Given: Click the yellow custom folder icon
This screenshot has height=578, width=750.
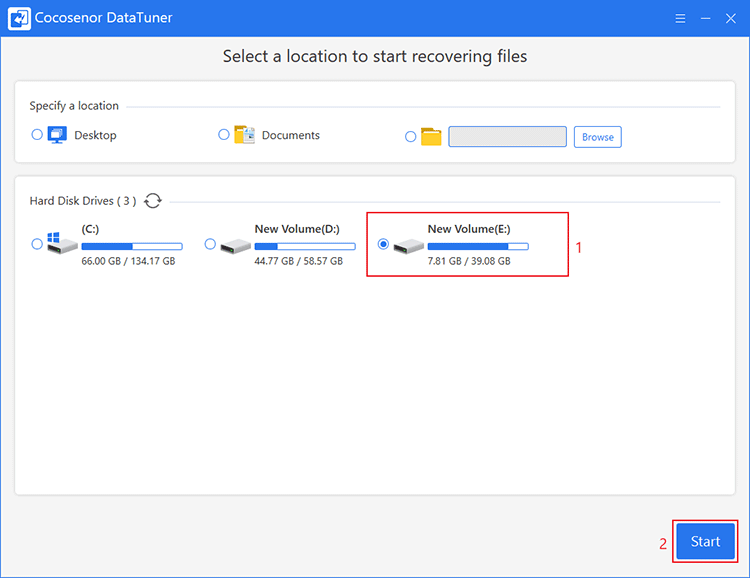Looking at the screenshot, I should [431, 137].
